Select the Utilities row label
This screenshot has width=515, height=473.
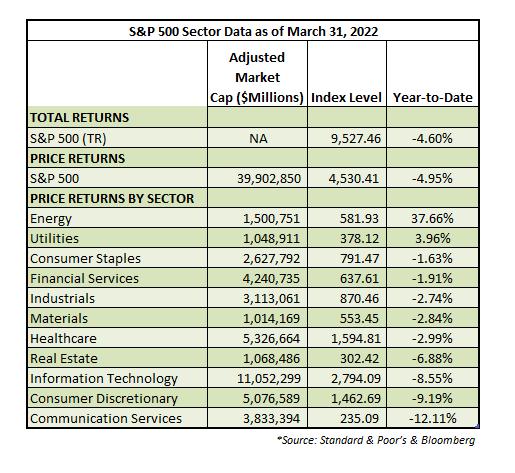coord(54,238)
